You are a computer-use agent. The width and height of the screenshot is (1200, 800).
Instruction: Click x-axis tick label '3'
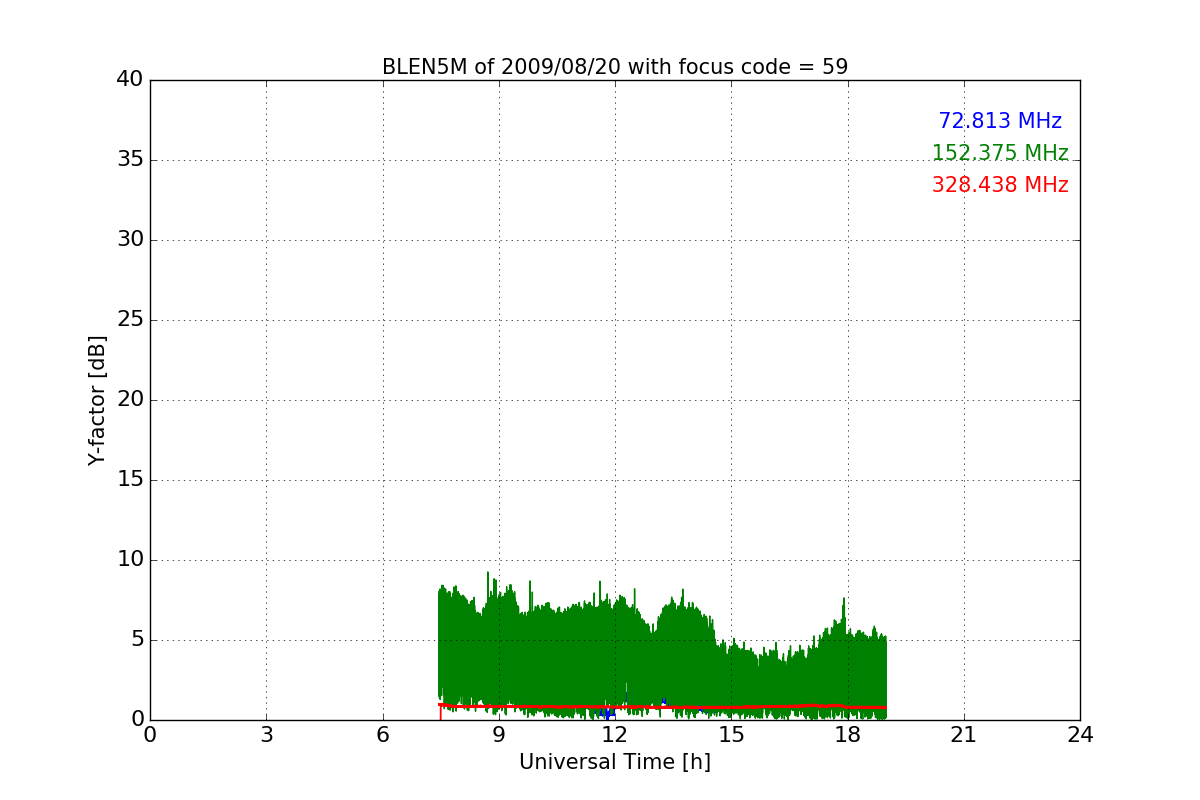point(266,735)
